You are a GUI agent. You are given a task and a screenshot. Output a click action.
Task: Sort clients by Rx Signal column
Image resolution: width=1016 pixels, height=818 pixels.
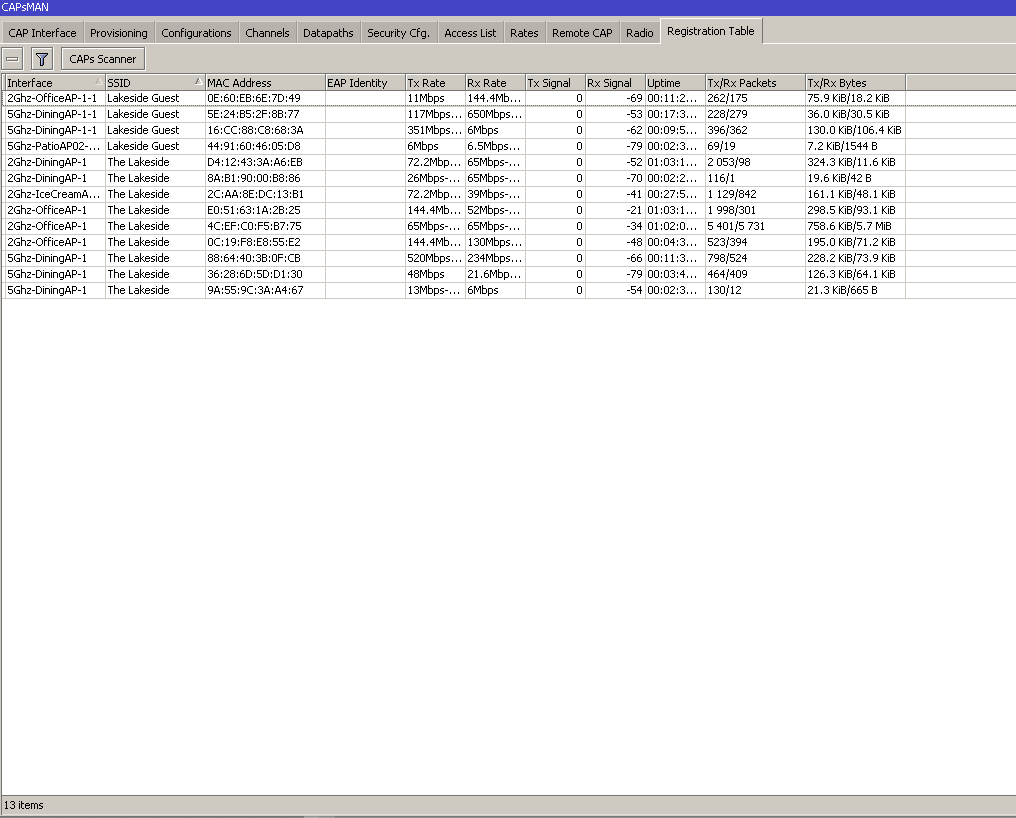(x=611, y=82)
